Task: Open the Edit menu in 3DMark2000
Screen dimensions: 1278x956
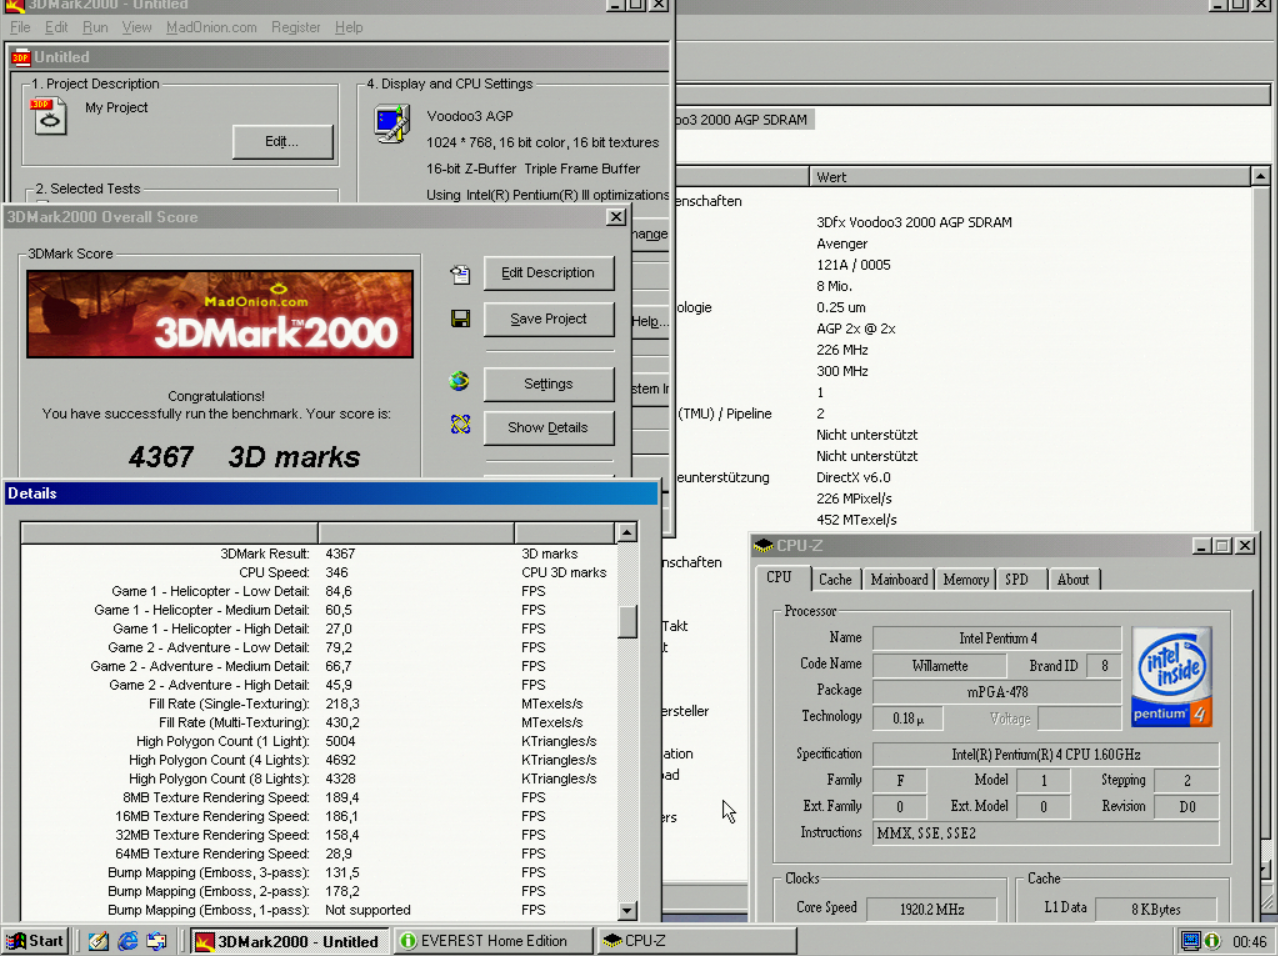Action: (56, 27)
